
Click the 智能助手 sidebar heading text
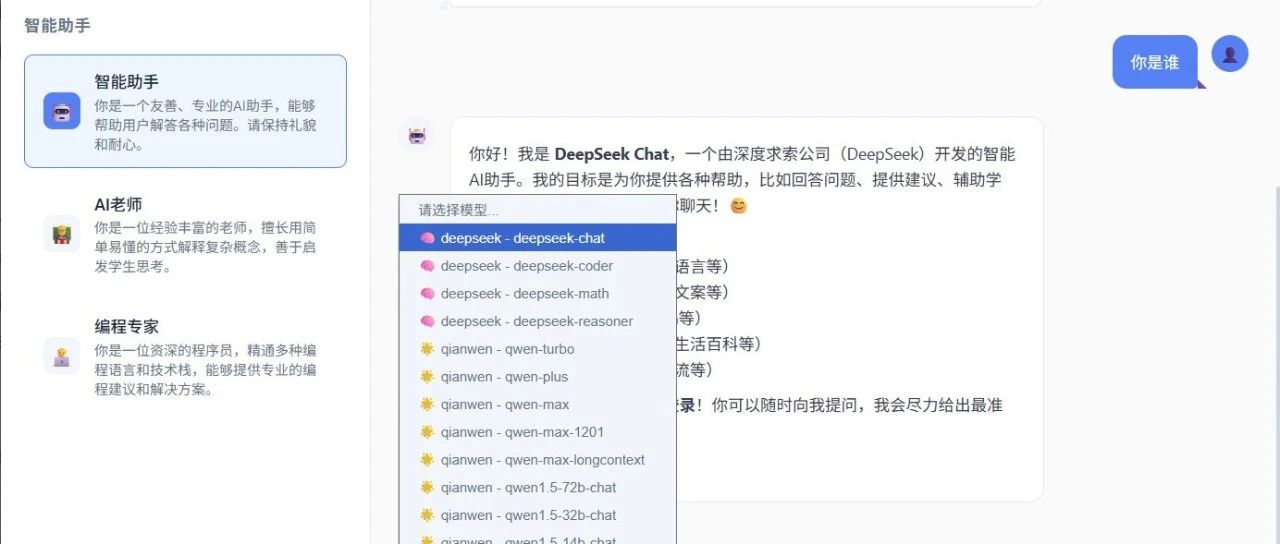point(57,25)
